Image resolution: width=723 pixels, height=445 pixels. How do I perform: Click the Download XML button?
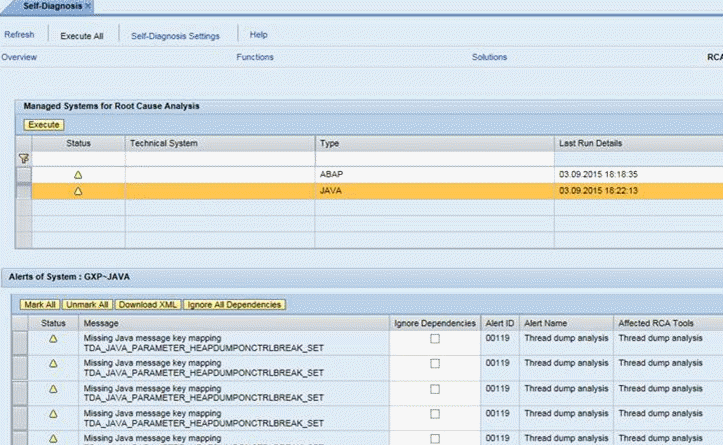pos(148,305)
